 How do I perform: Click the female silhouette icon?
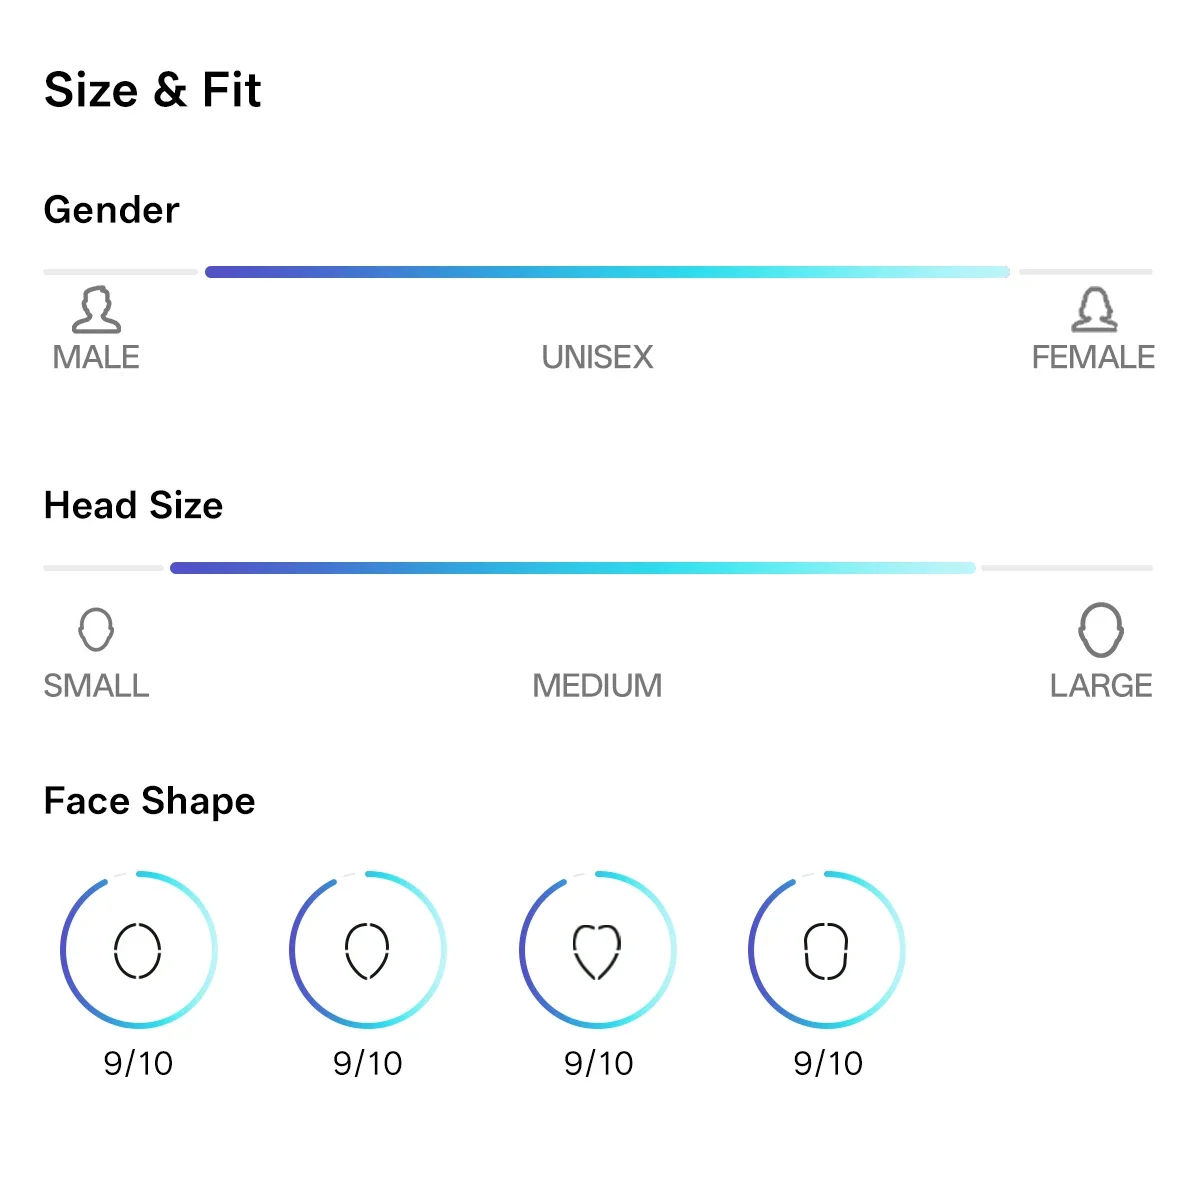point(1094,310)
